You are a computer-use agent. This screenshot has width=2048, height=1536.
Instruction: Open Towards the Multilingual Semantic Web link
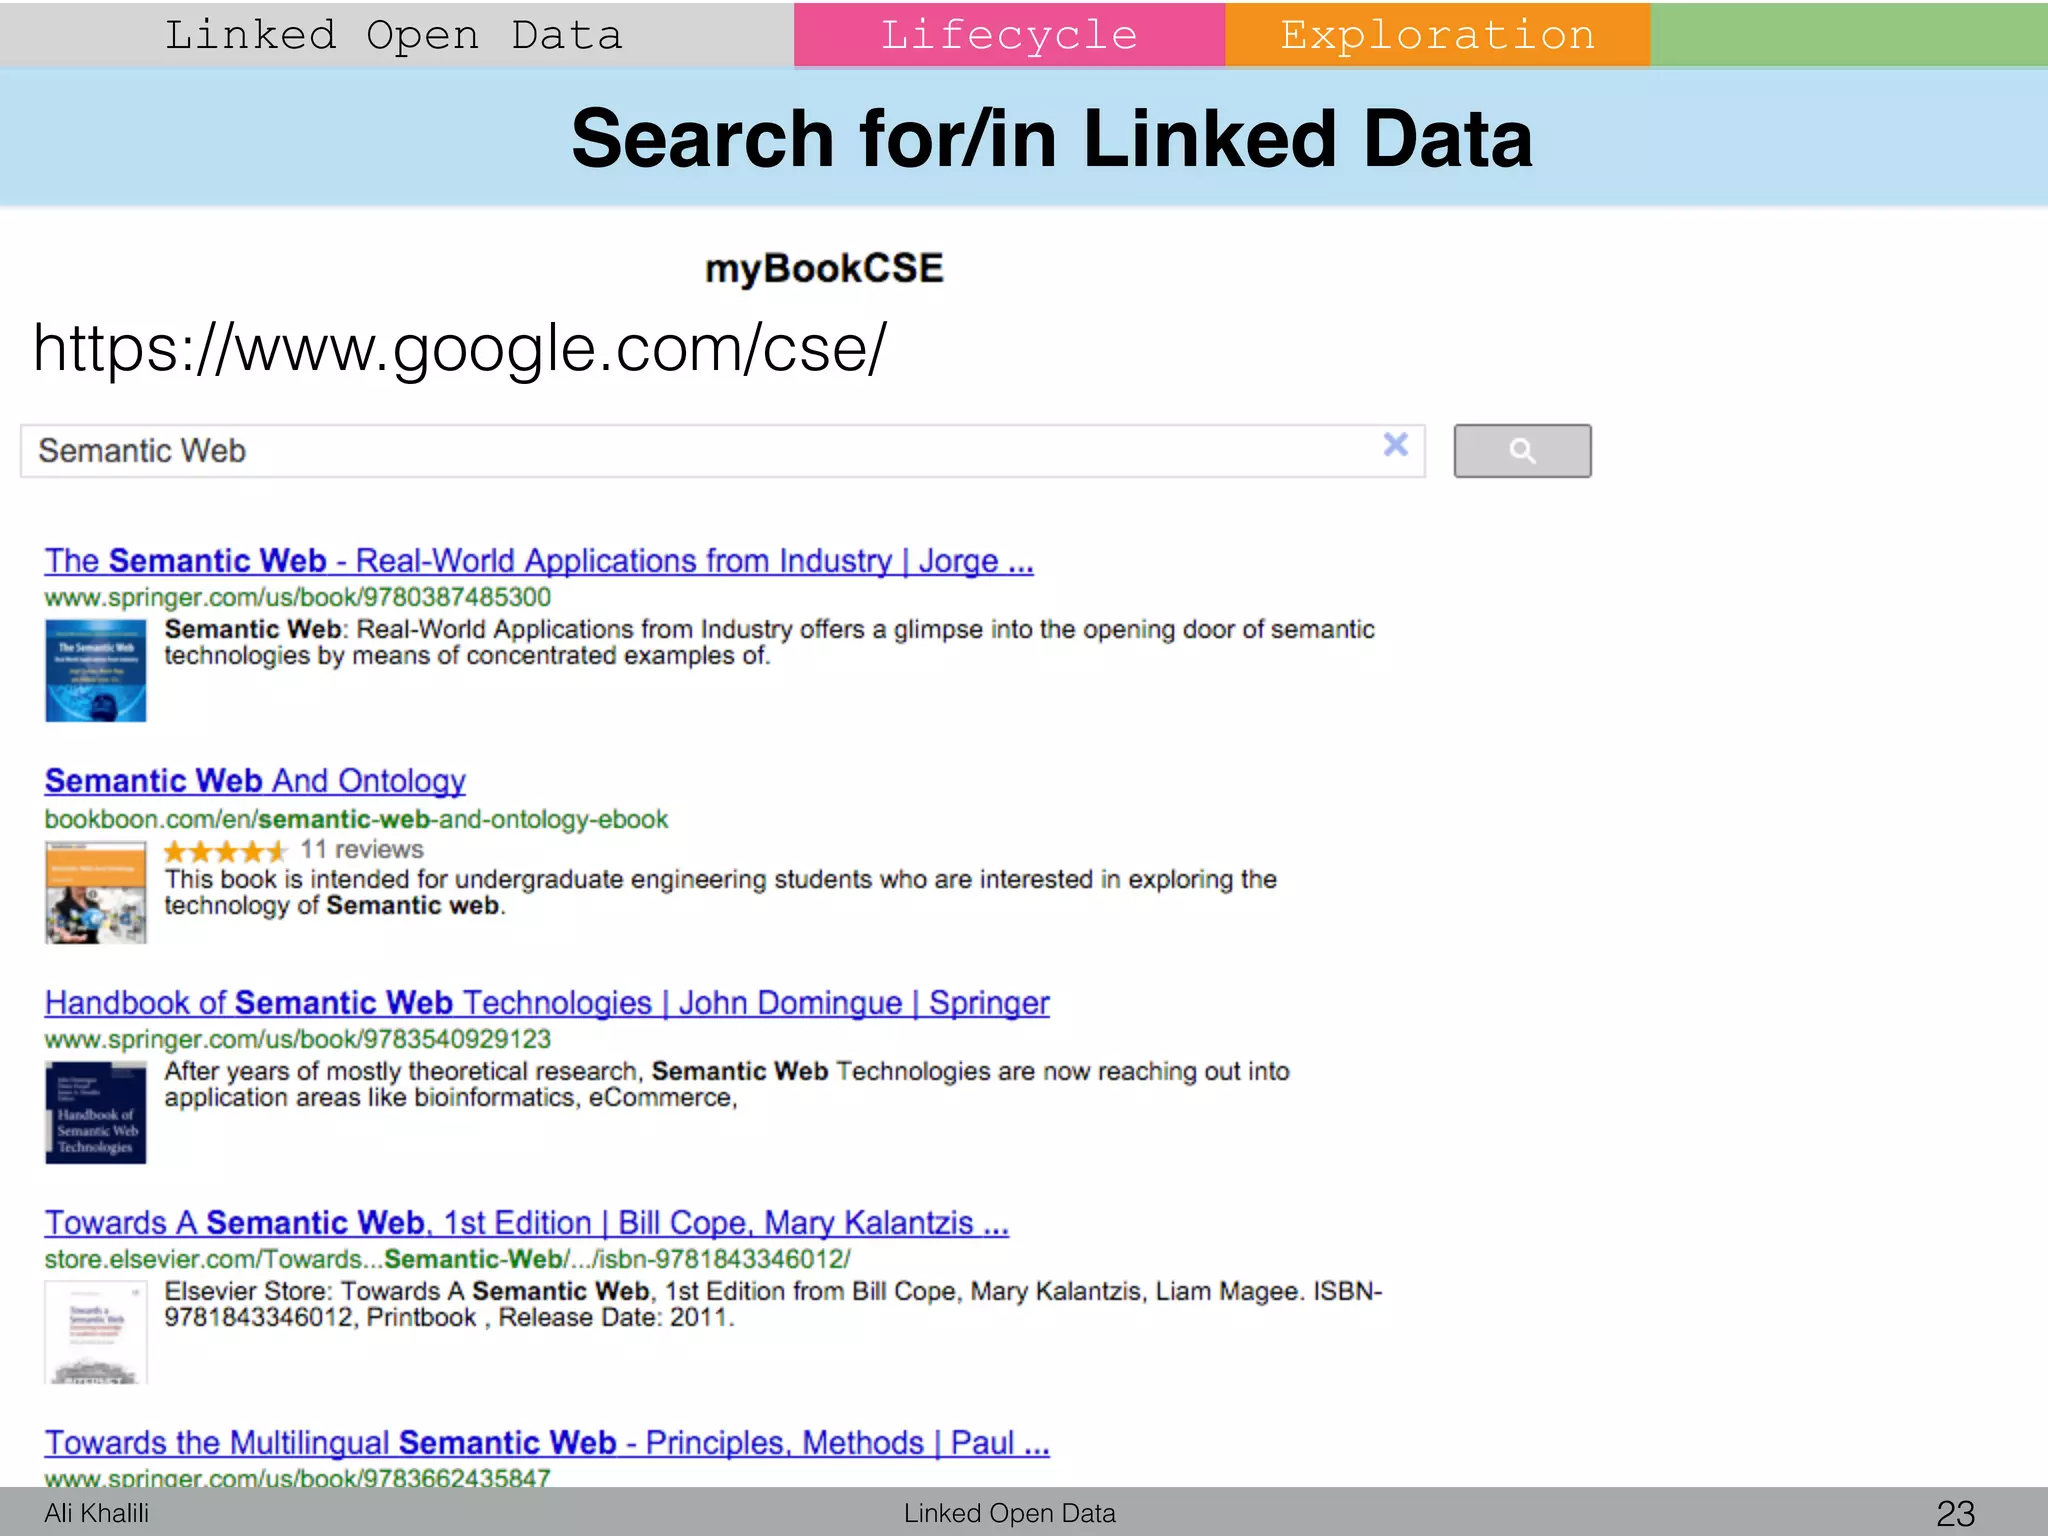(x=546, y=1443)
